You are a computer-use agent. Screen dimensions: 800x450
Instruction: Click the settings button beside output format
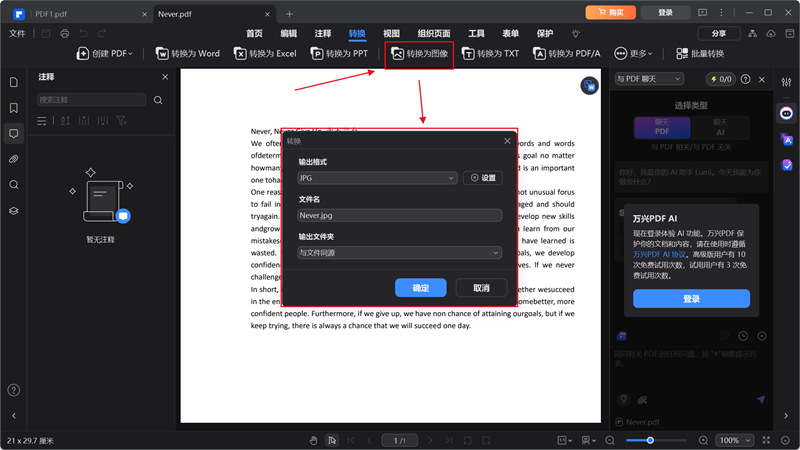(x=483, y=178)
